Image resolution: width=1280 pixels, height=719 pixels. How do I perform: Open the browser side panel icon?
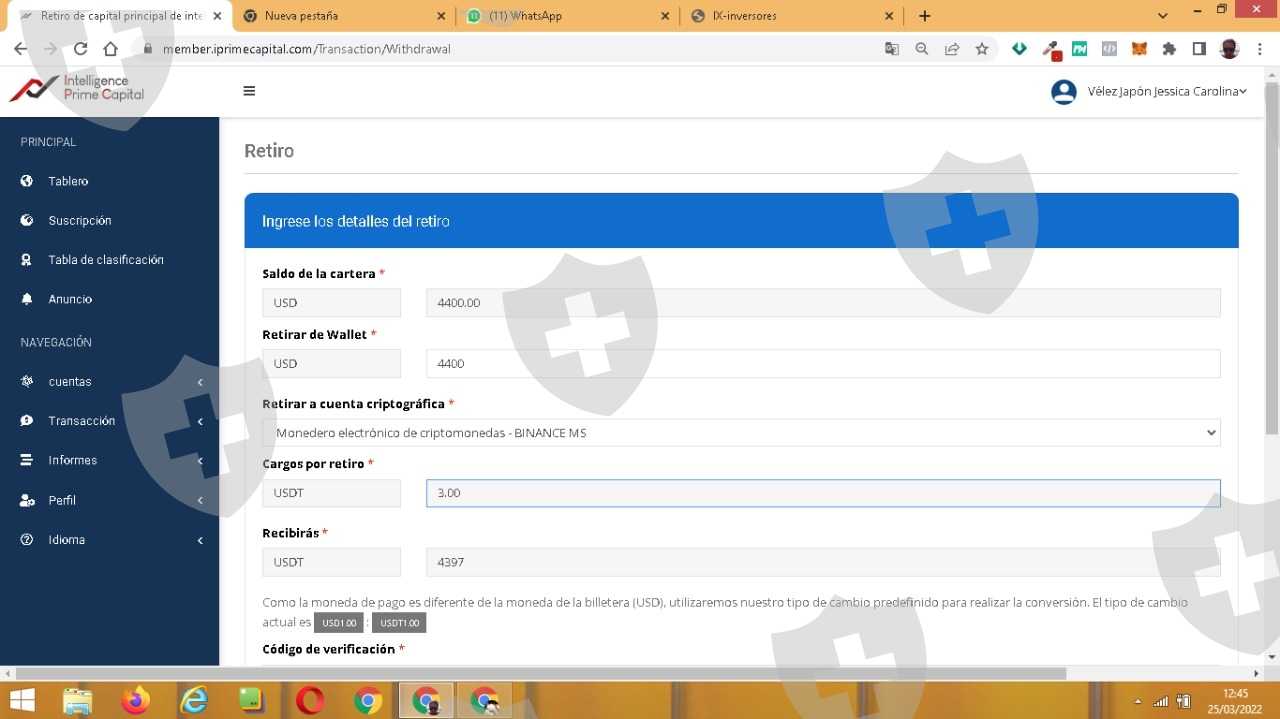(x=1199, y=49)
